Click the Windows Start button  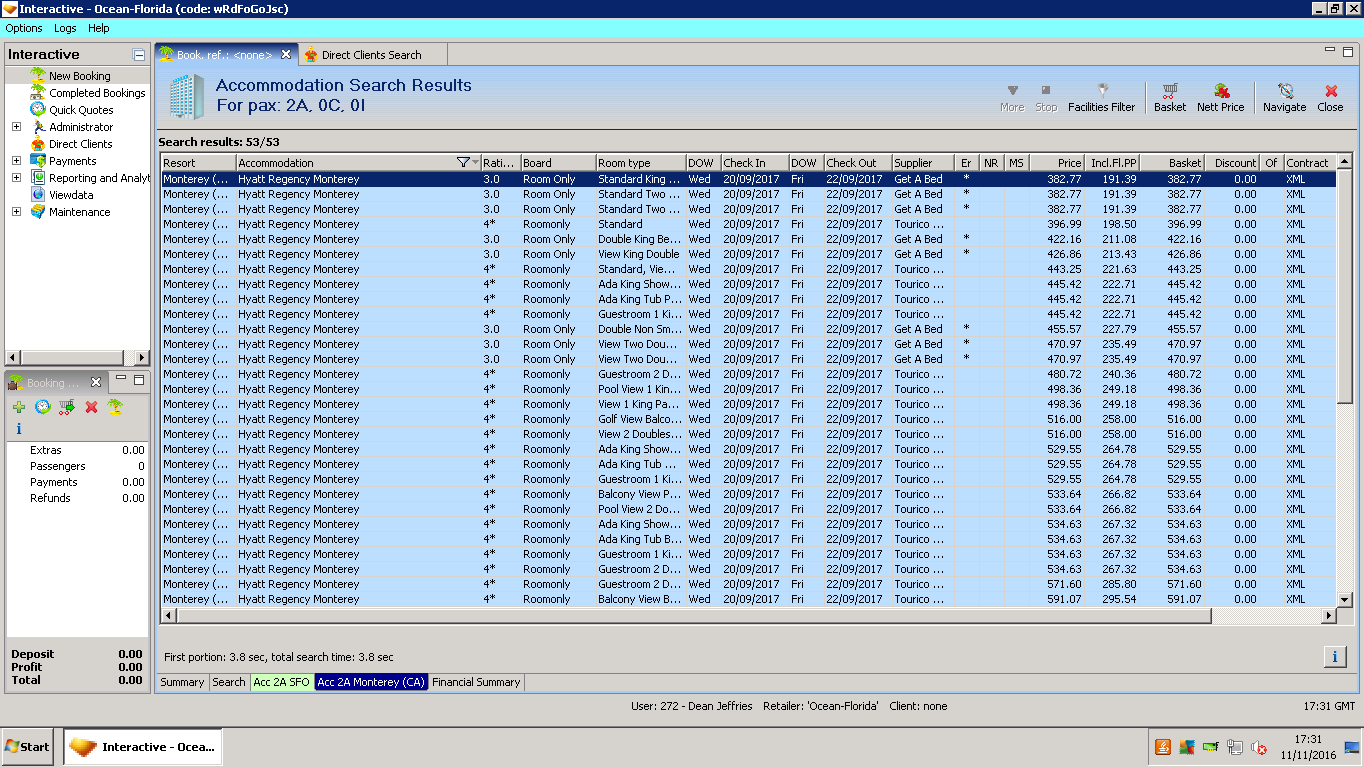[x=28, y=746]
